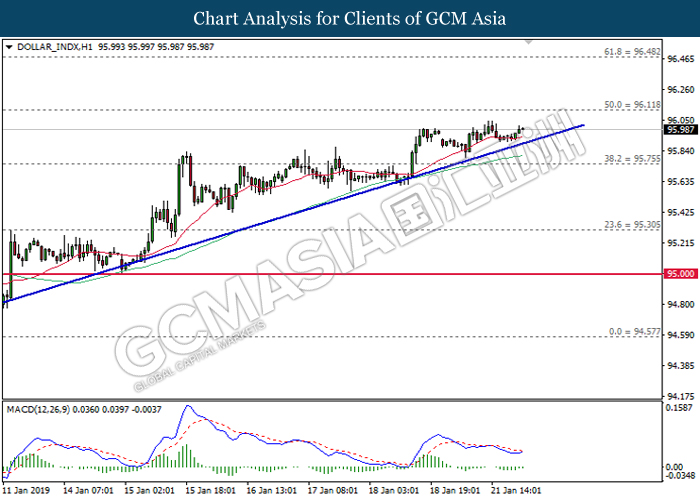Click the 95.840 price scale value
The width and height of the screenshot is (700, 500).
click(x=681, y=151)
